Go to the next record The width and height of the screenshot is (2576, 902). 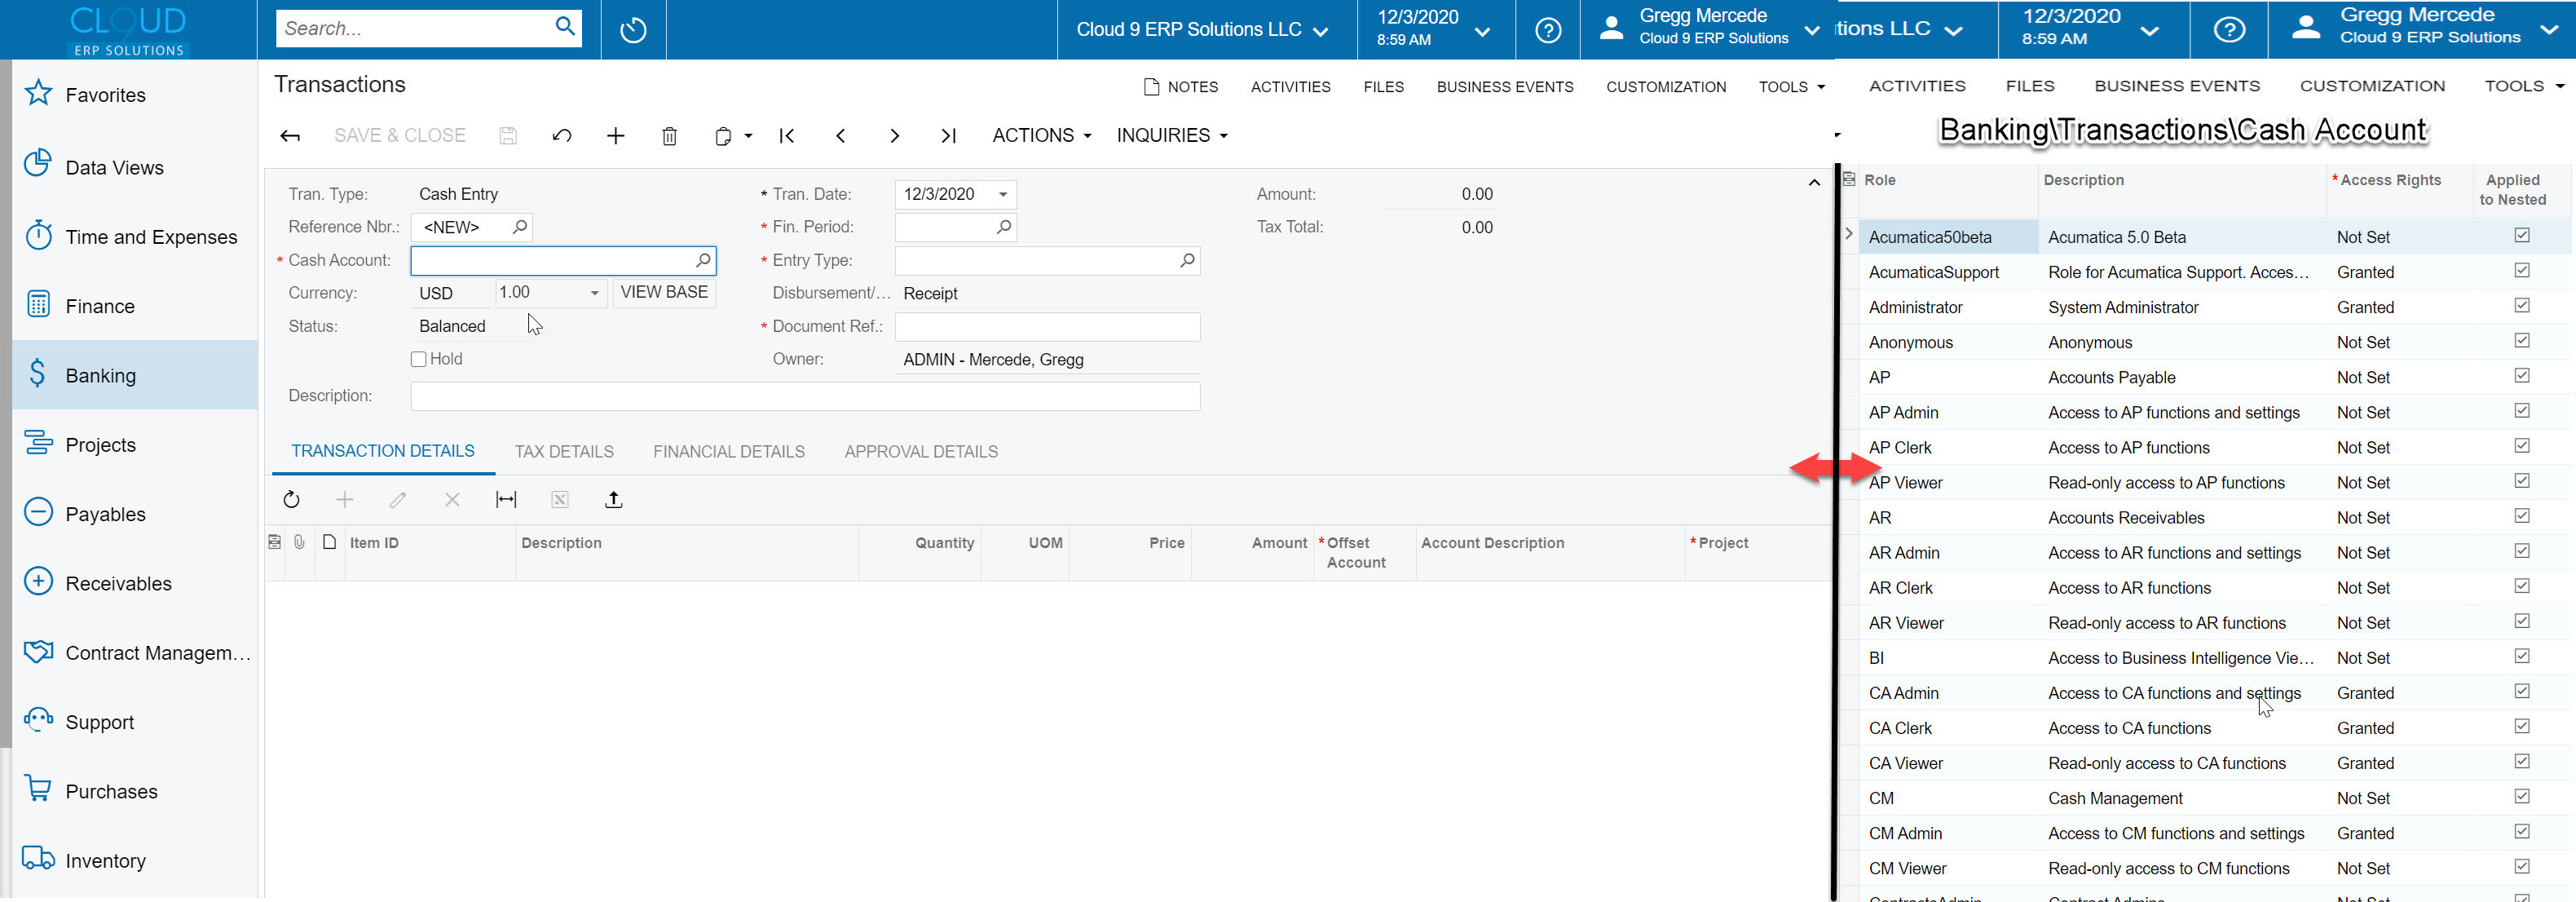(895, 136)
